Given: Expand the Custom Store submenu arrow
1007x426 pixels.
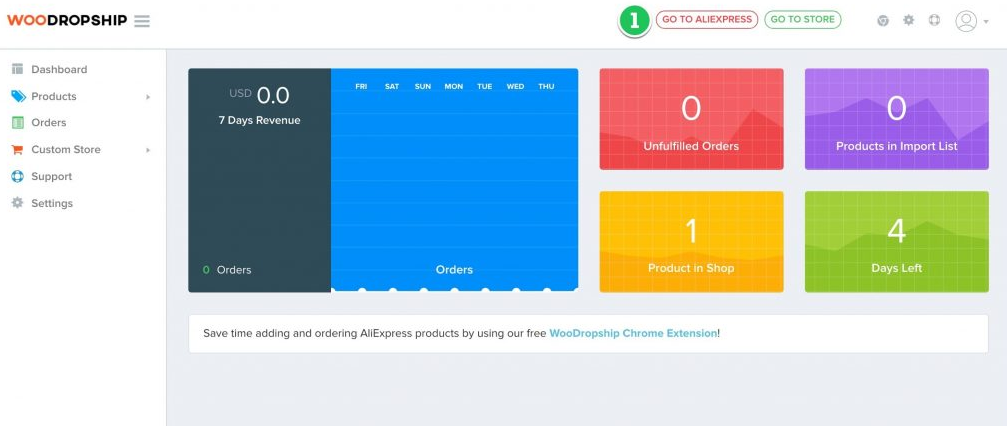Looking at the screenshot, I should [x=148, y=150].
